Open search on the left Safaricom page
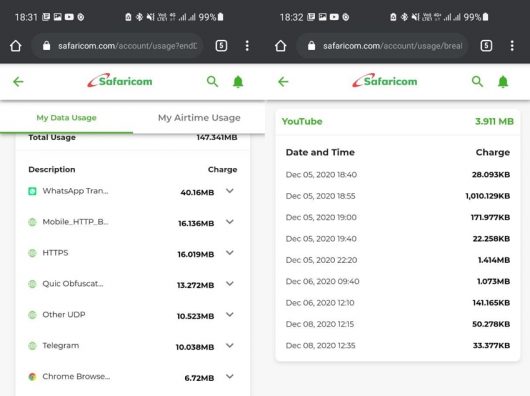This screenshot has height=396, width=530. (212, 81)
